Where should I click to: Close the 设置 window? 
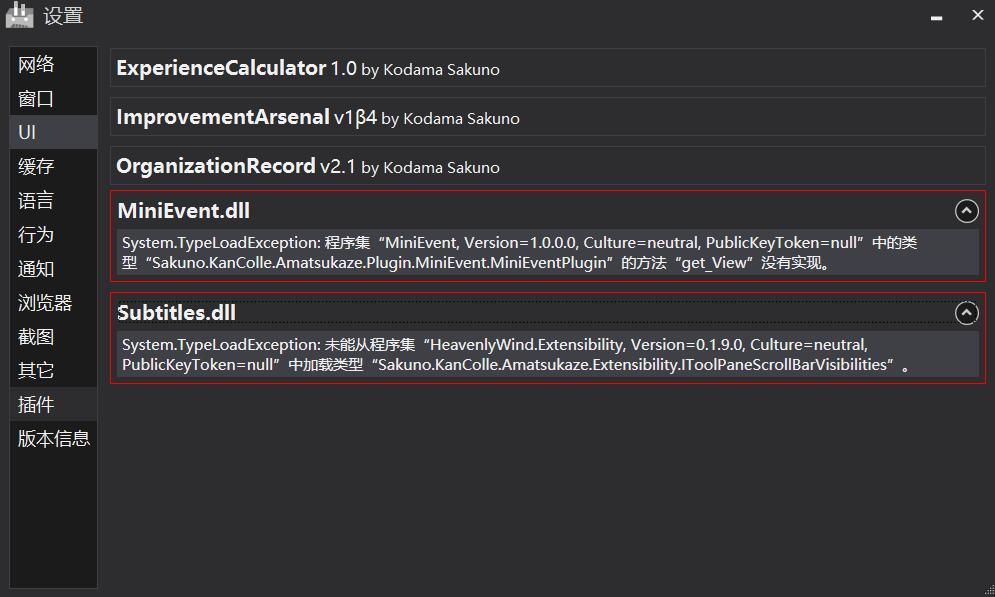pos(977,15)
